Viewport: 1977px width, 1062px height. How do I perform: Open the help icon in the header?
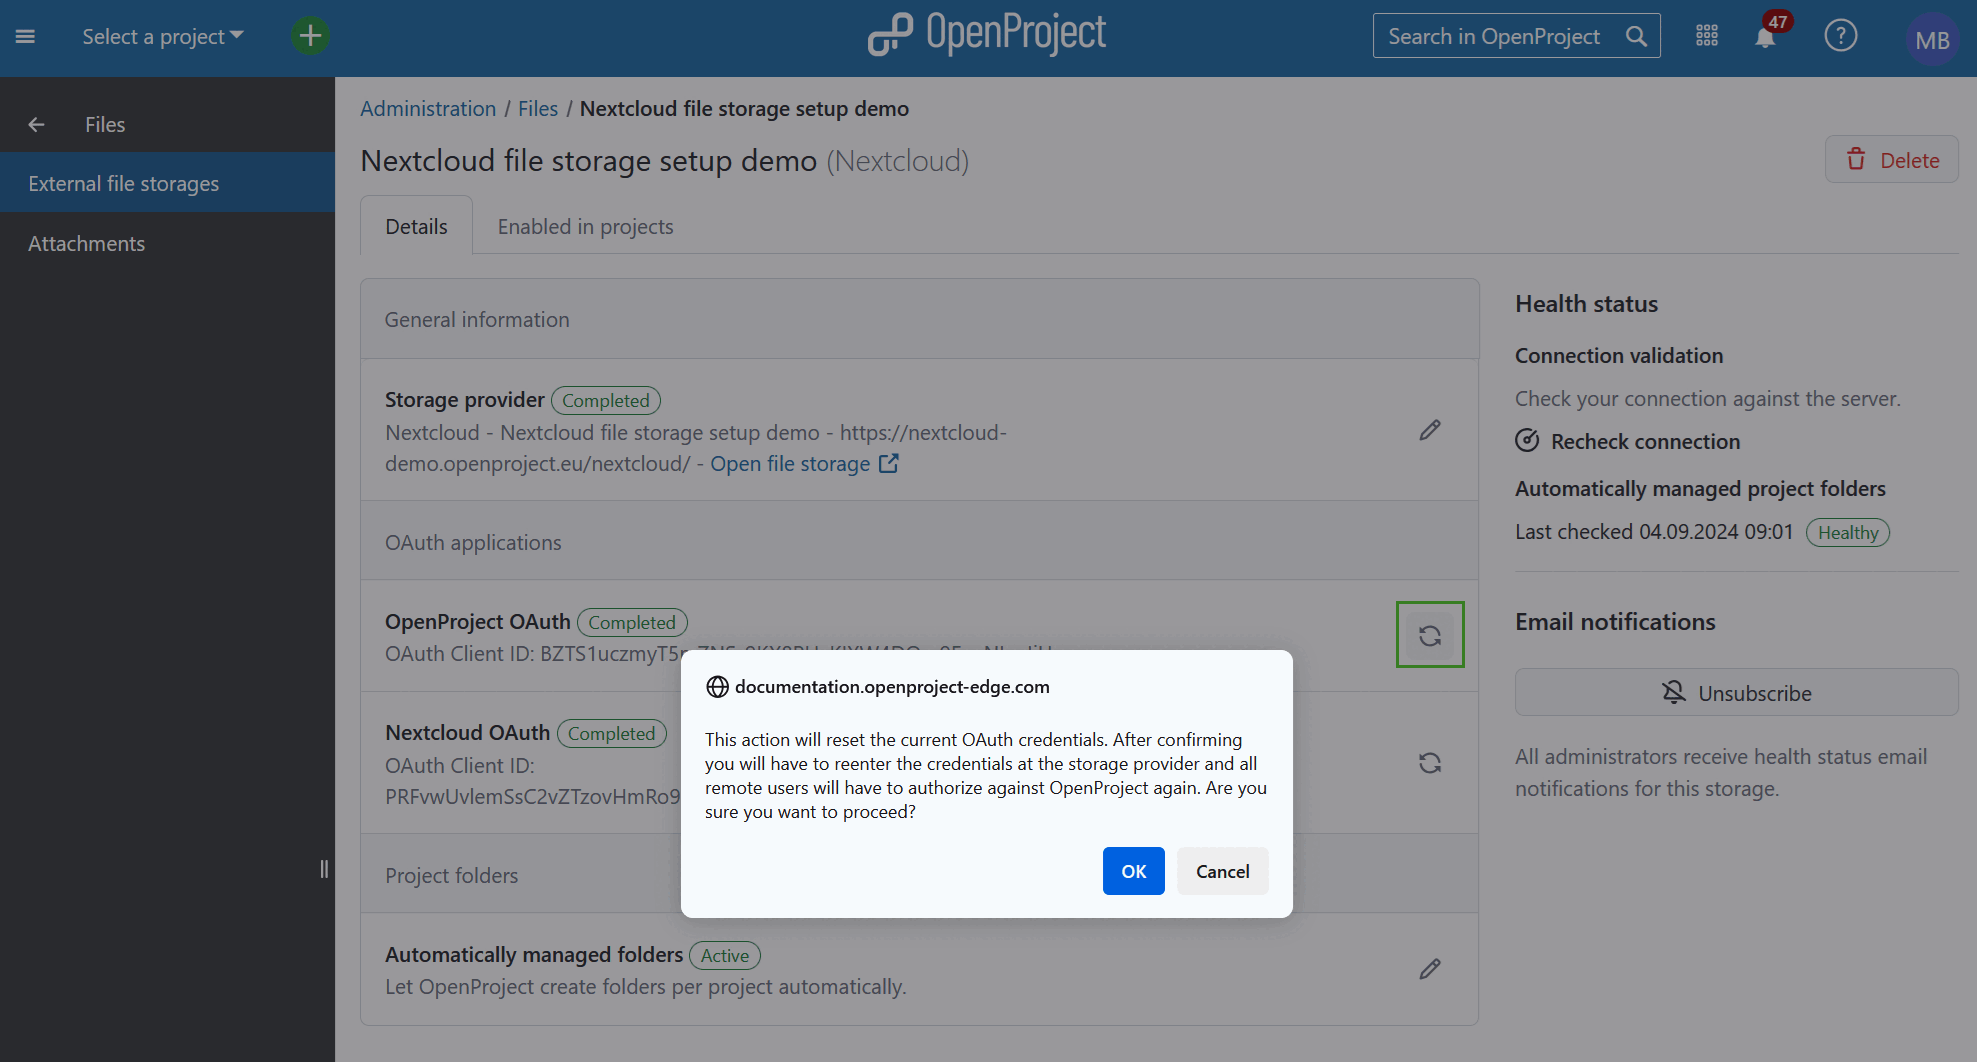[x=1841, y=35]
